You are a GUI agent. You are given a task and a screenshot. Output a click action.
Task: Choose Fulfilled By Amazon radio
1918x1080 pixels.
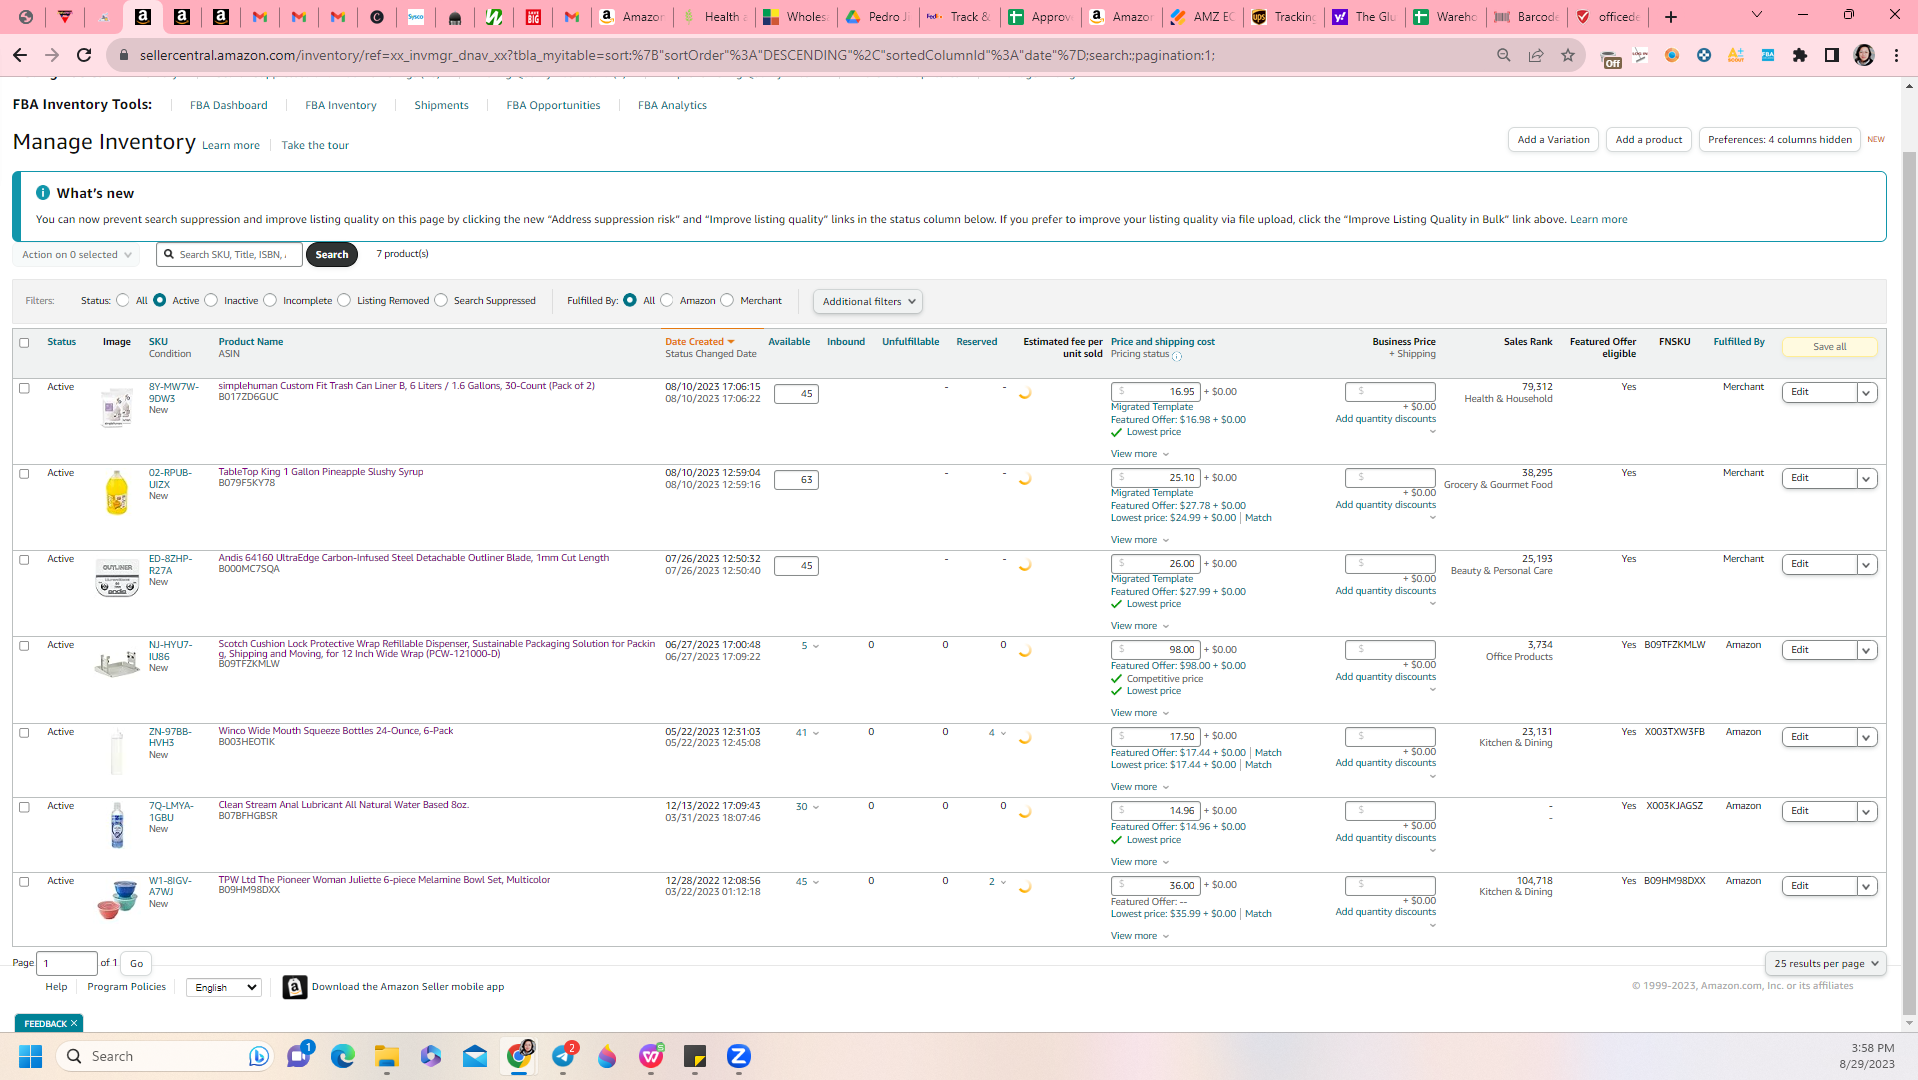(x=667, y=300)
